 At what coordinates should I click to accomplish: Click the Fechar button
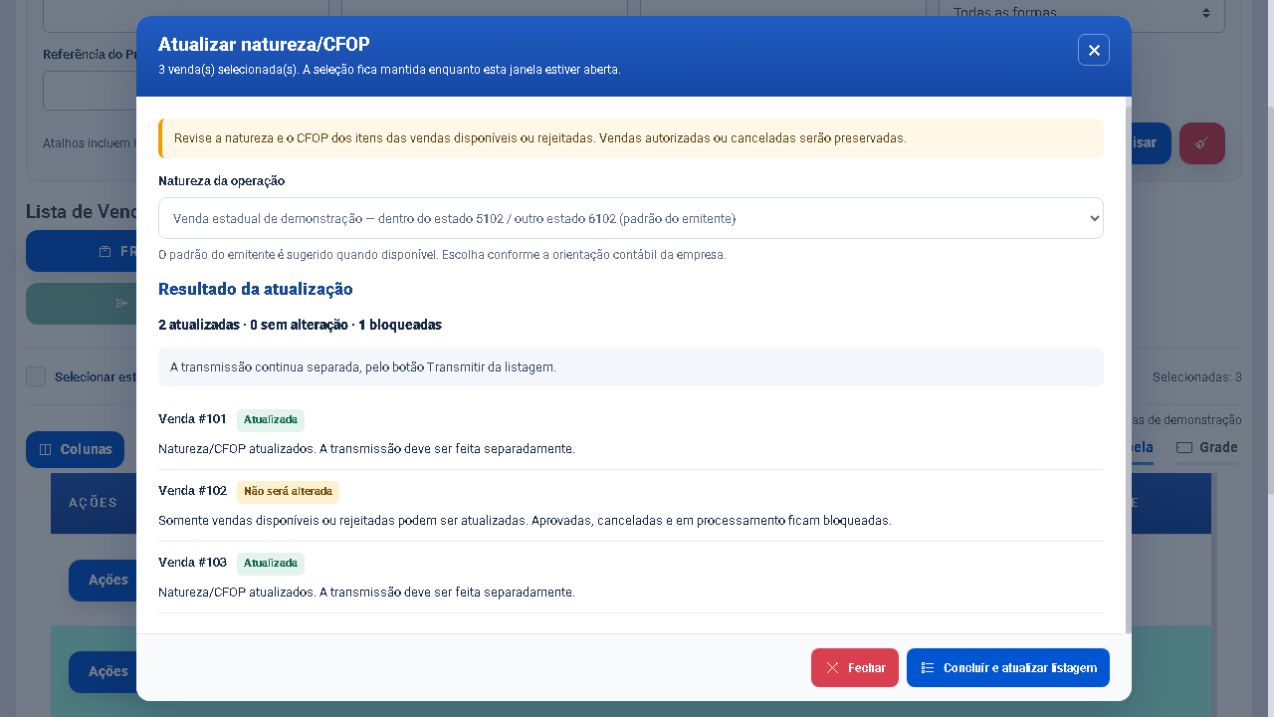pyautogui.click(x=854, y=668)
